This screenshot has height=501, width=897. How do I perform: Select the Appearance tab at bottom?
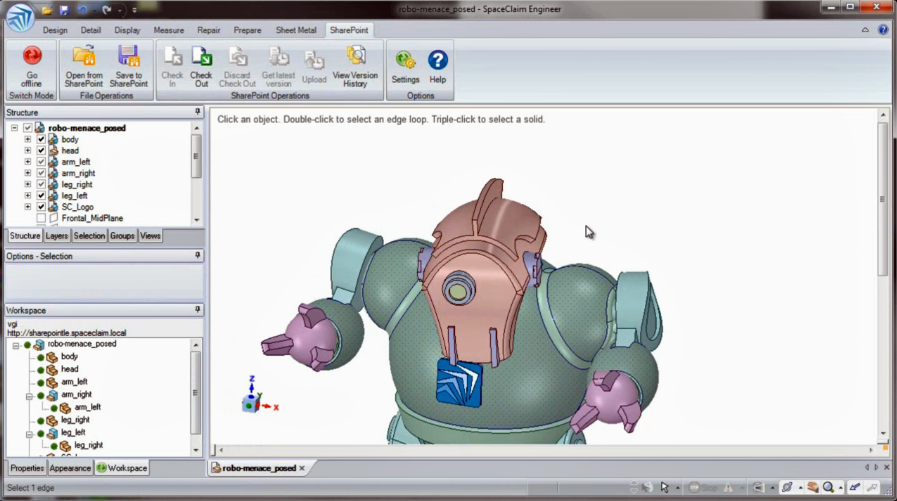click(x=70, y=468)
